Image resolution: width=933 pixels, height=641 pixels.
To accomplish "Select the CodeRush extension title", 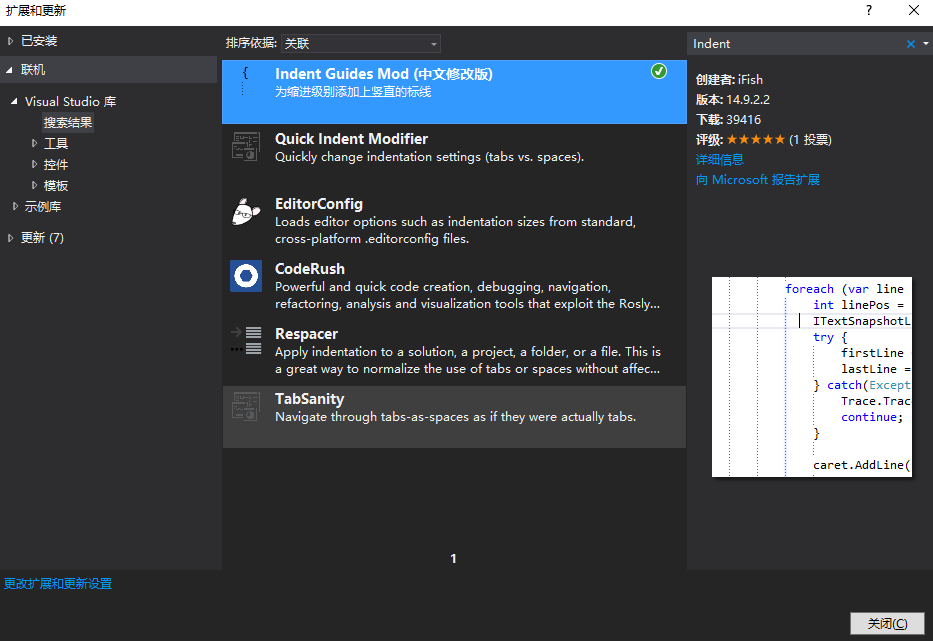I will 309,269.
